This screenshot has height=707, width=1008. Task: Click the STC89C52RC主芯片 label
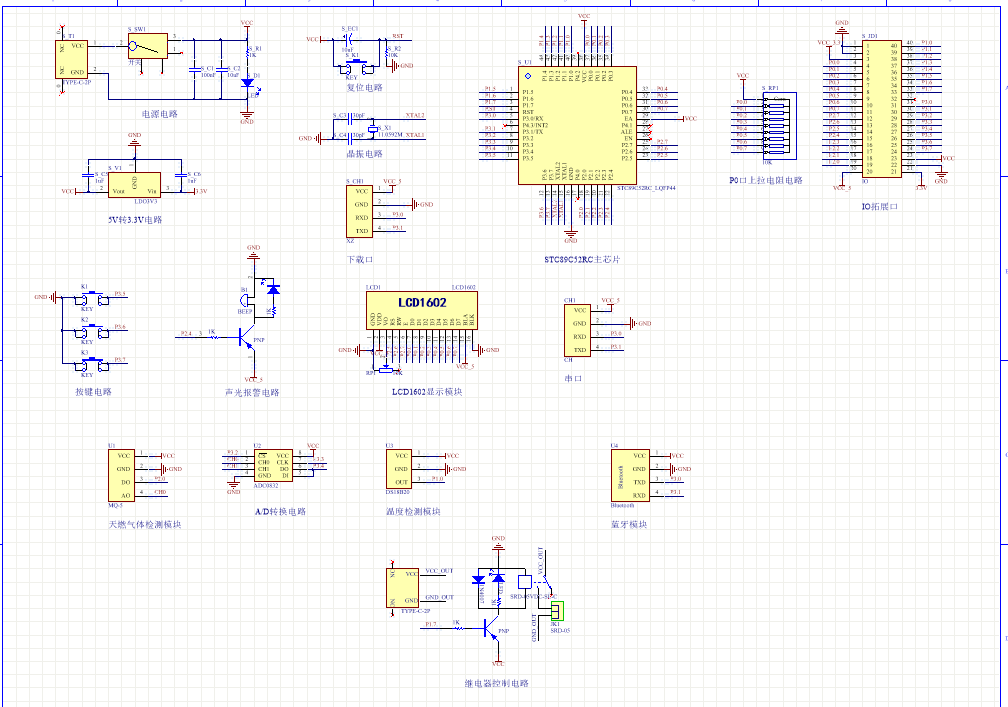click(x=582, y=260)
